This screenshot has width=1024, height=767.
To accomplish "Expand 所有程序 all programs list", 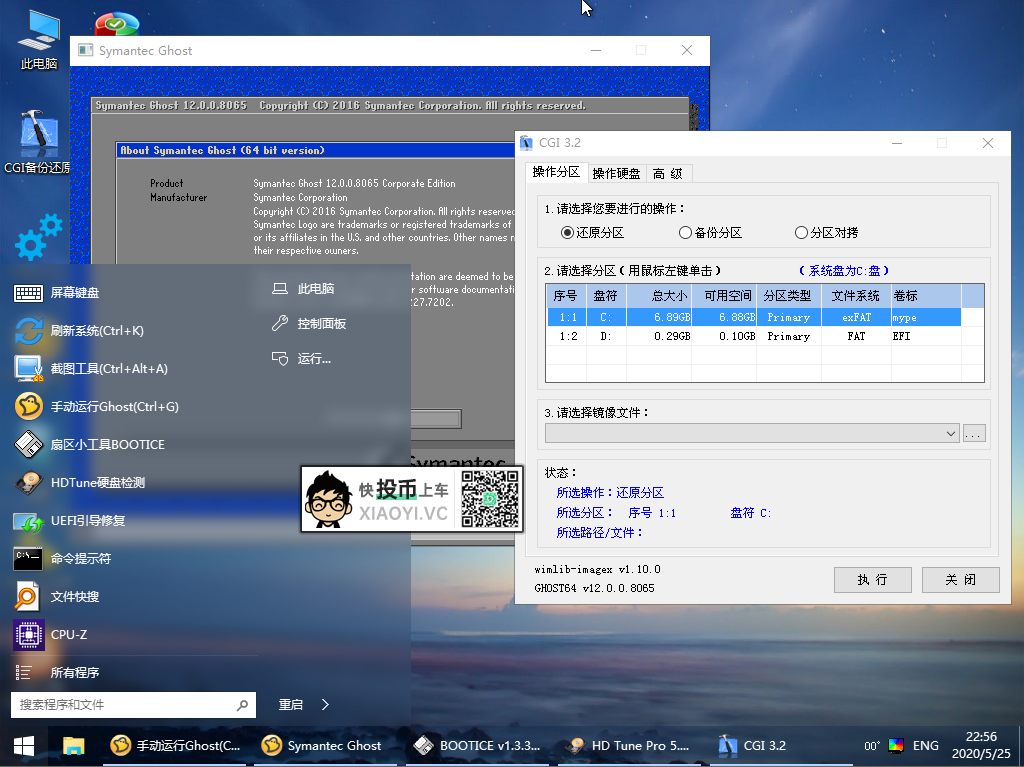I will [75, 673].
